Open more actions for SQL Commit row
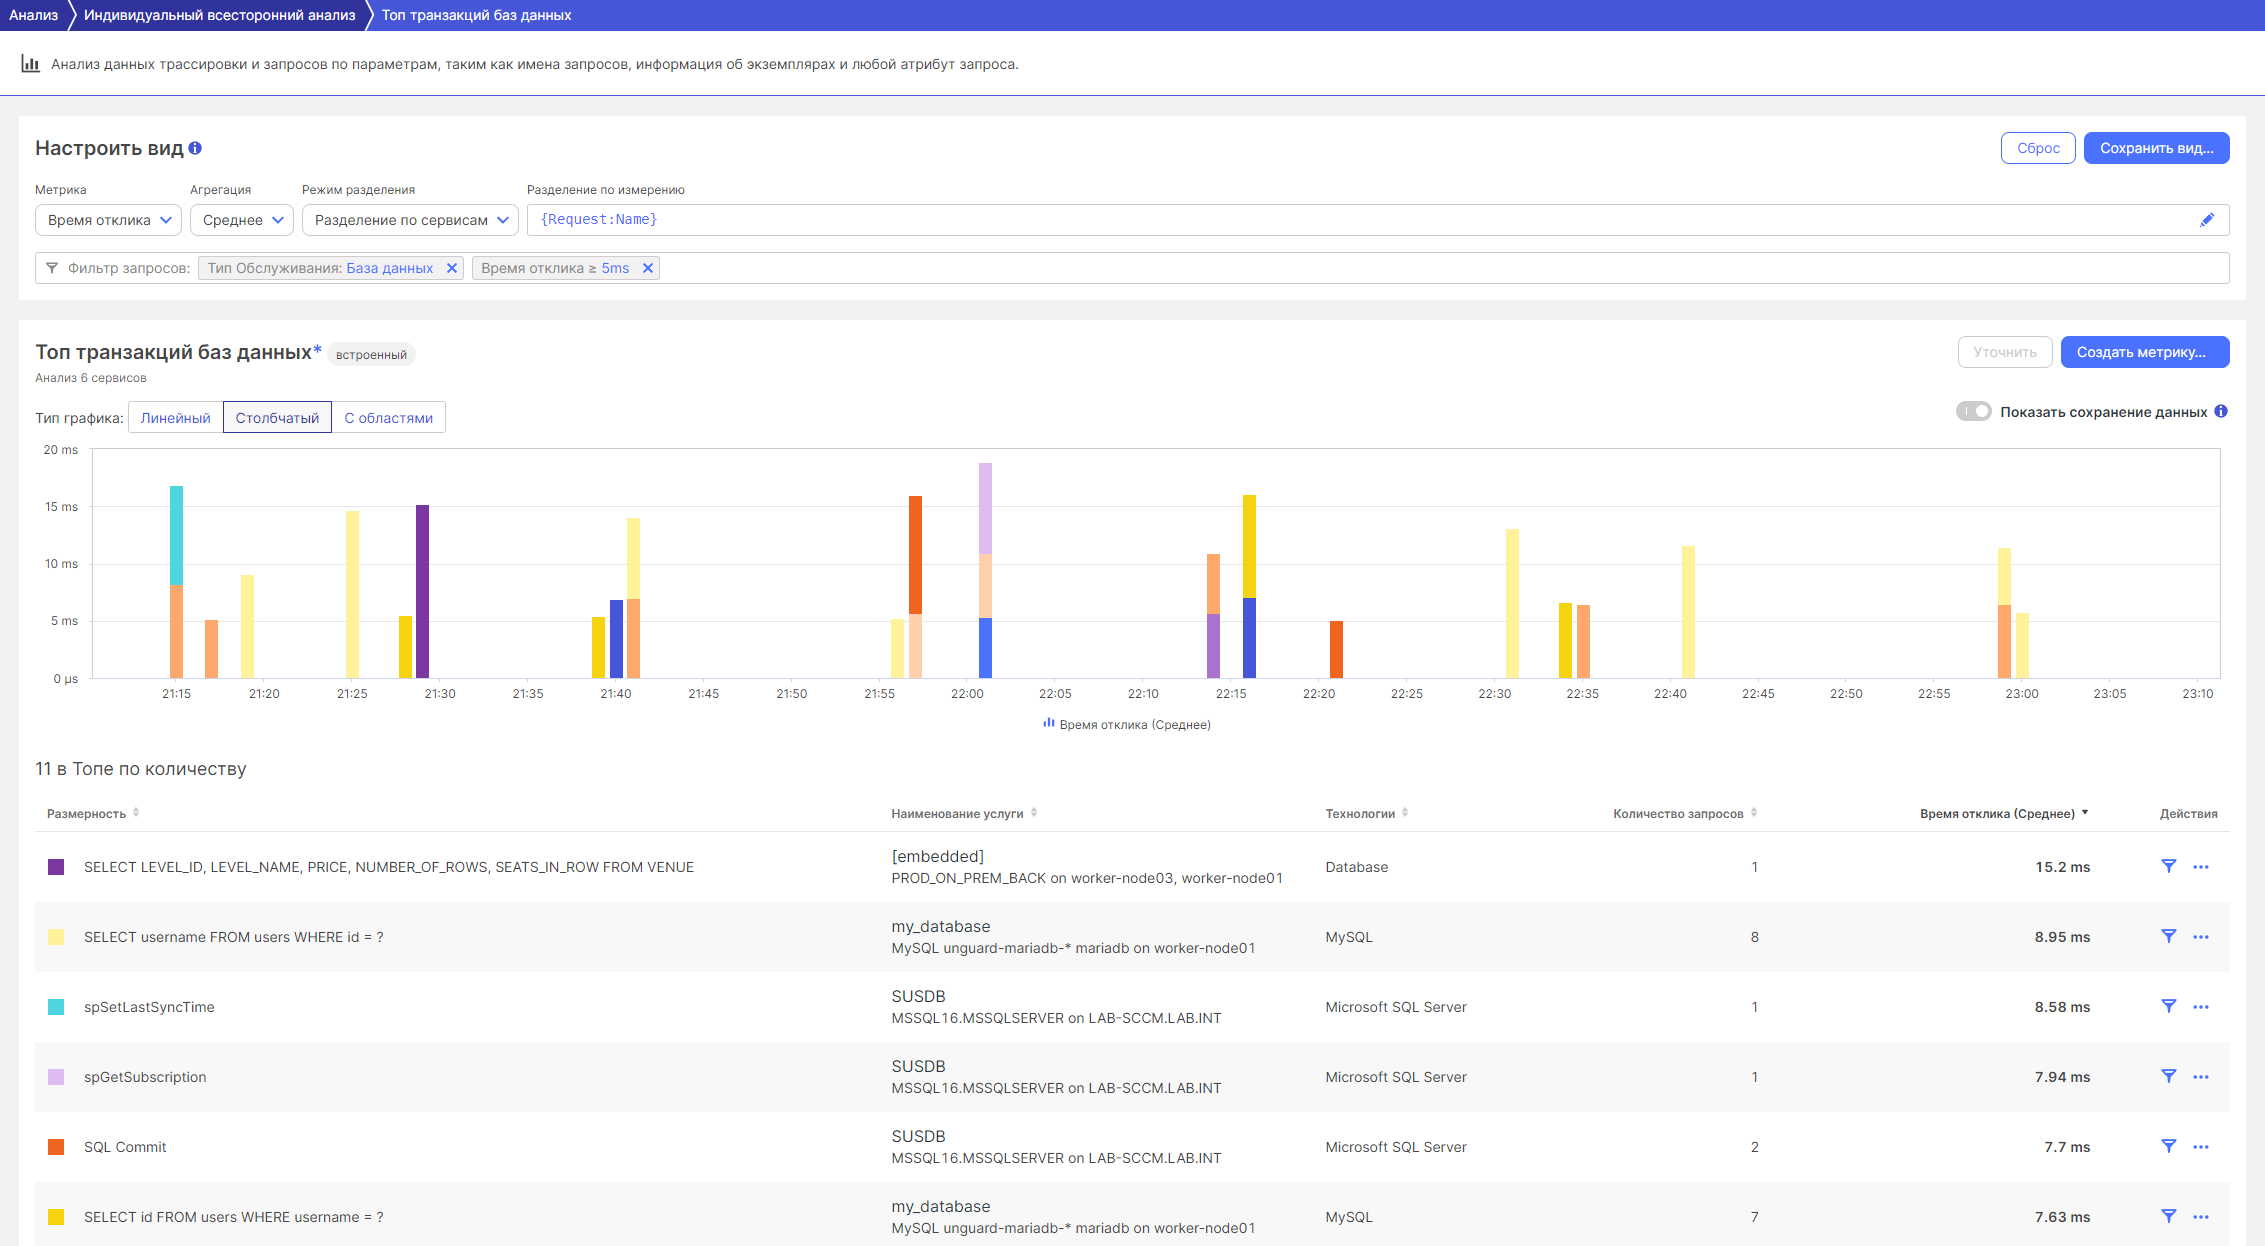This screenshot has width=2265, height=1246. point(2201,1147)
